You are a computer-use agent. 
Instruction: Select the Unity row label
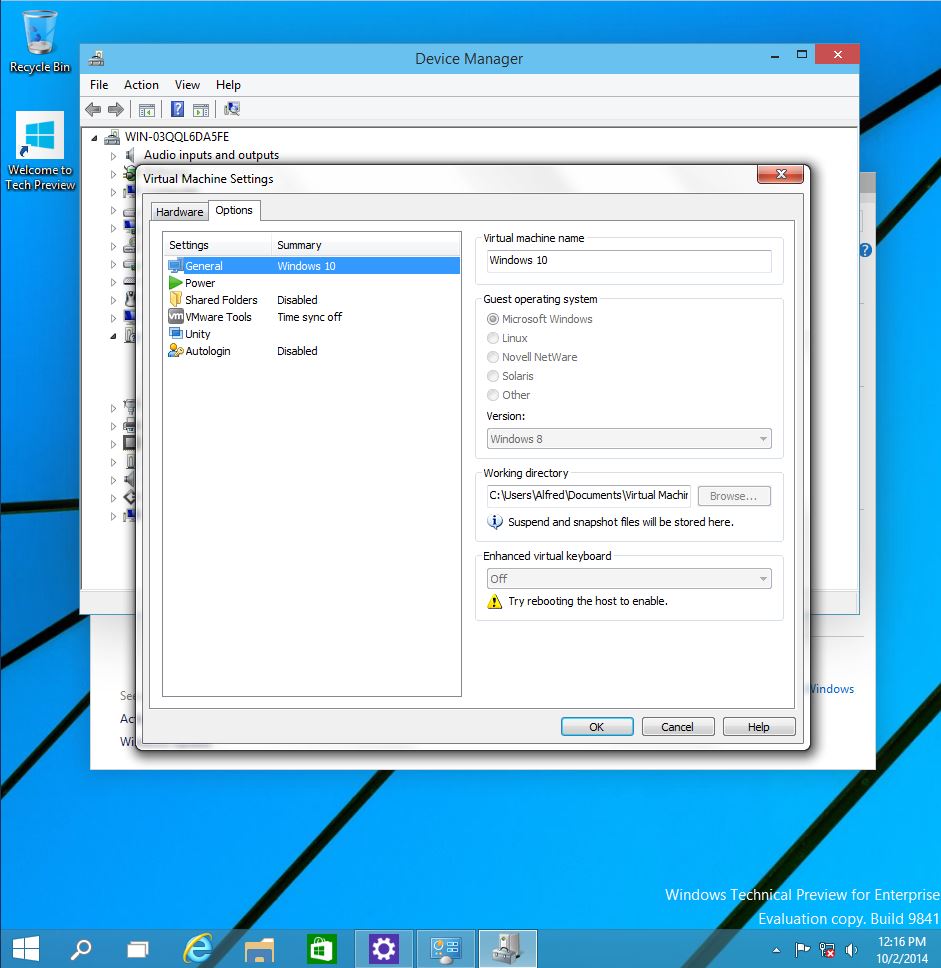click(198, 334)
